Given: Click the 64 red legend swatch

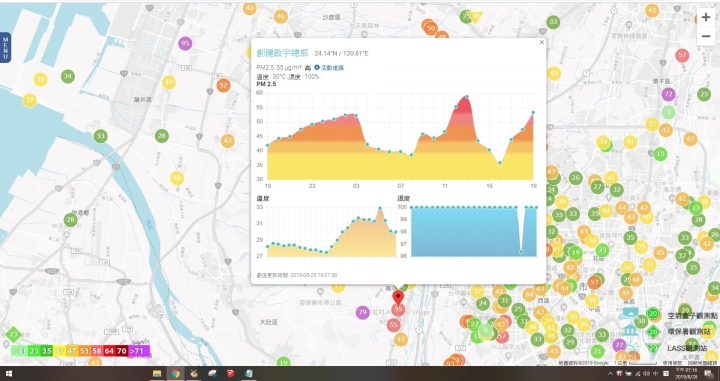Looking at the screenshot, I should tap(109, 351).
